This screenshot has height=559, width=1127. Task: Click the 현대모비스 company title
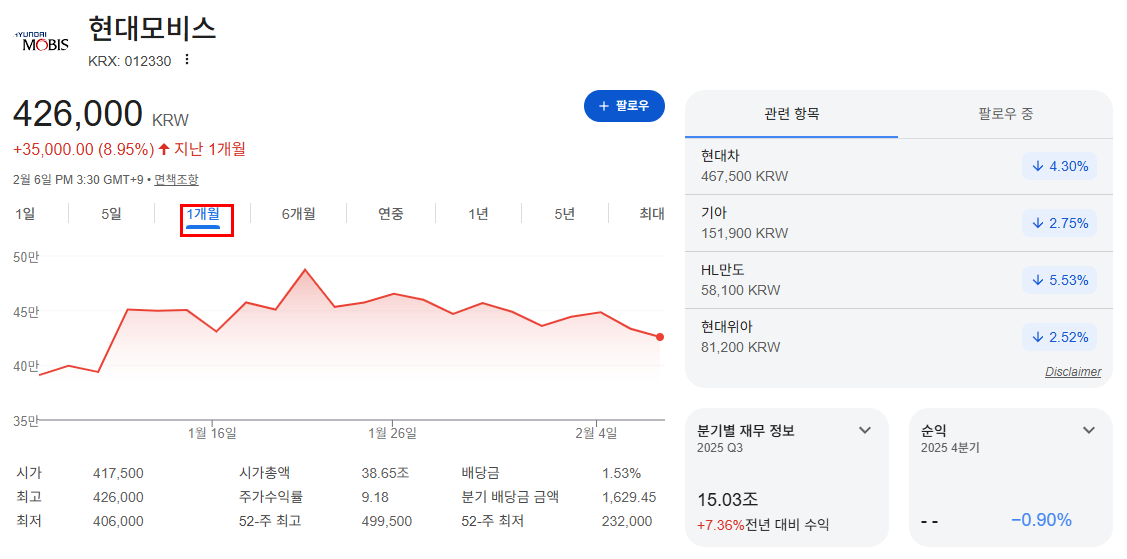(152, 28)
